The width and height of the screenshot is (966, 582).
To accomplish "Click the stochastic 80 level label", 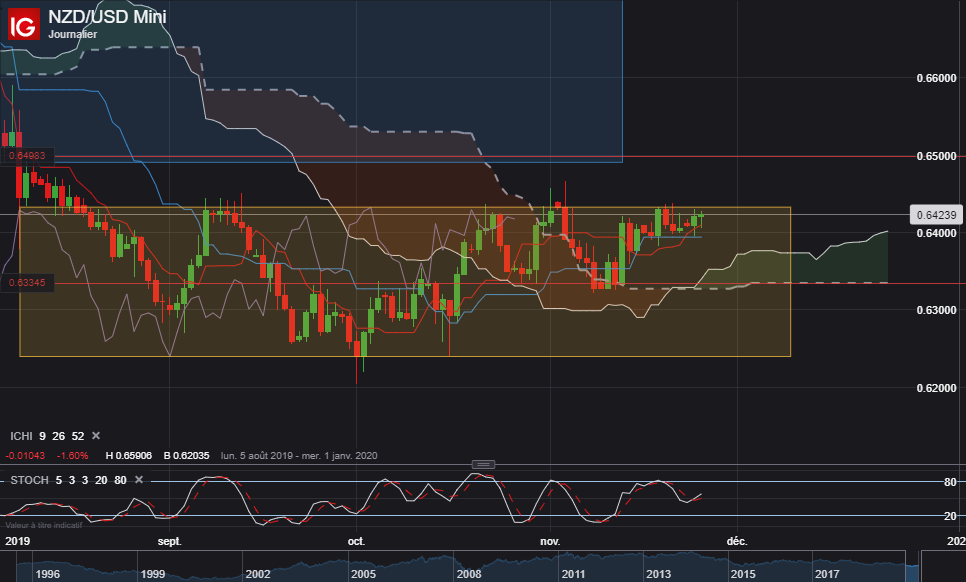I will (x=950, y=482).
